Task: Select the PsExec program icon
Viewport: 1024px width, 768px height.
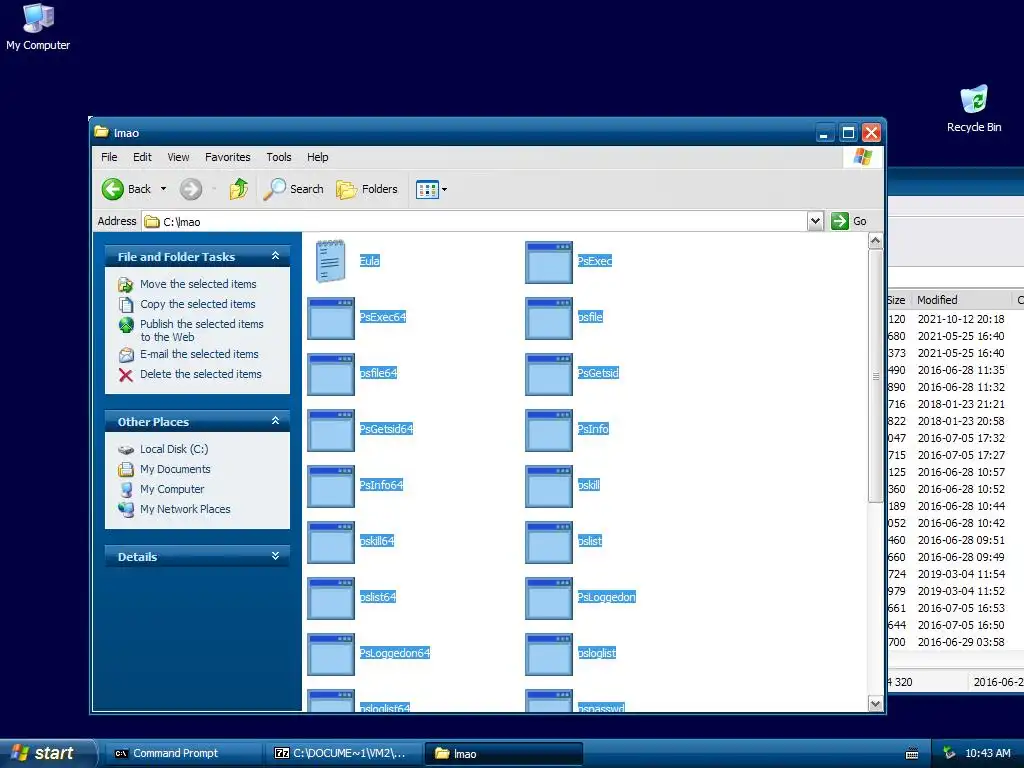Action: click(x=549, y=263)
